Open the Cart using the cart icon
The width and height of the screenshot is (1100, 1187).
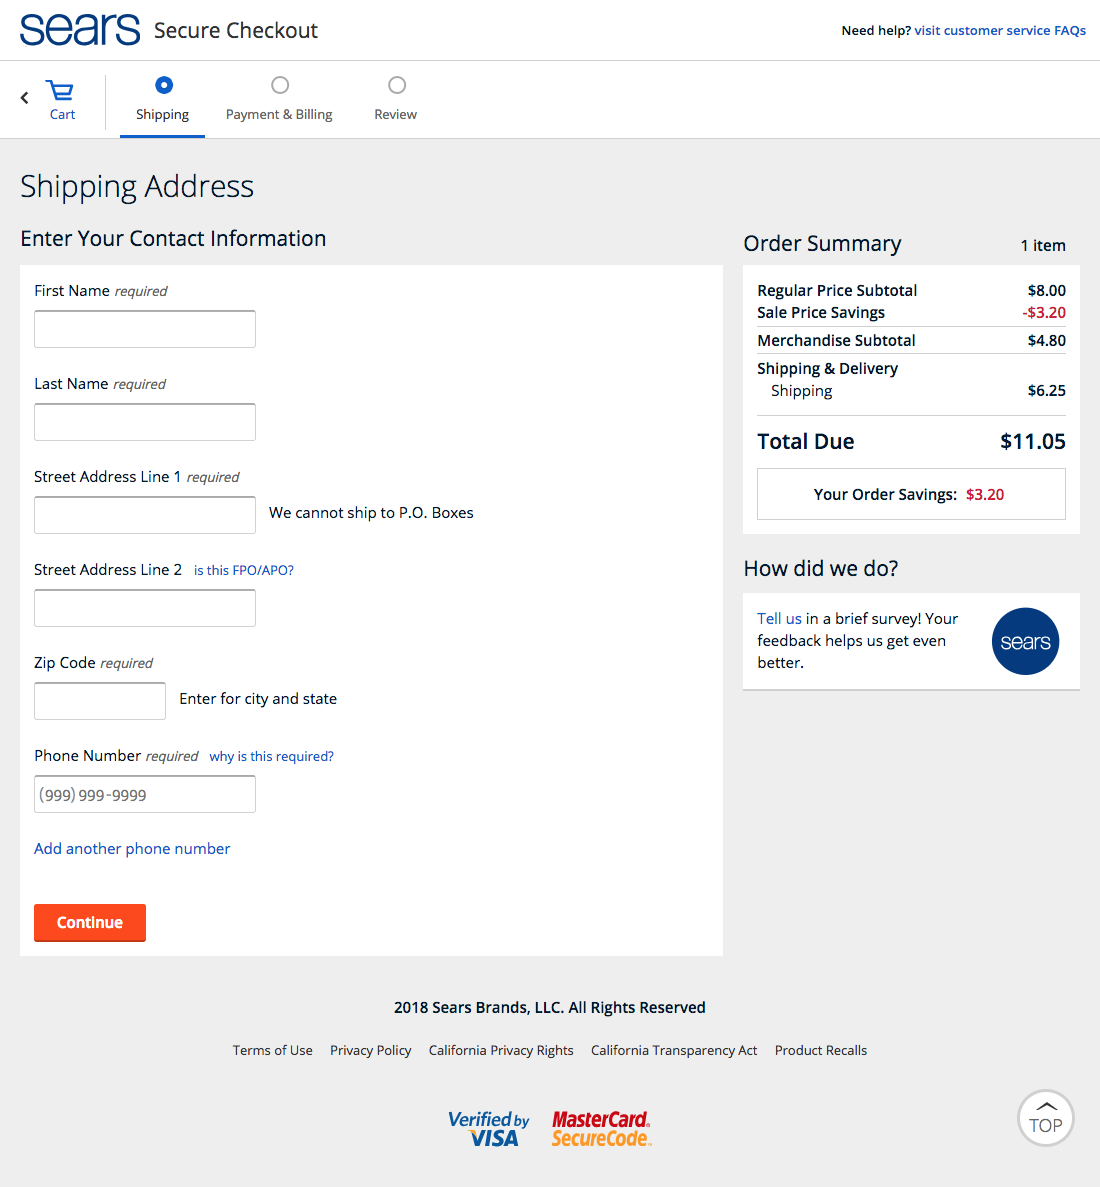coord(60,90)
